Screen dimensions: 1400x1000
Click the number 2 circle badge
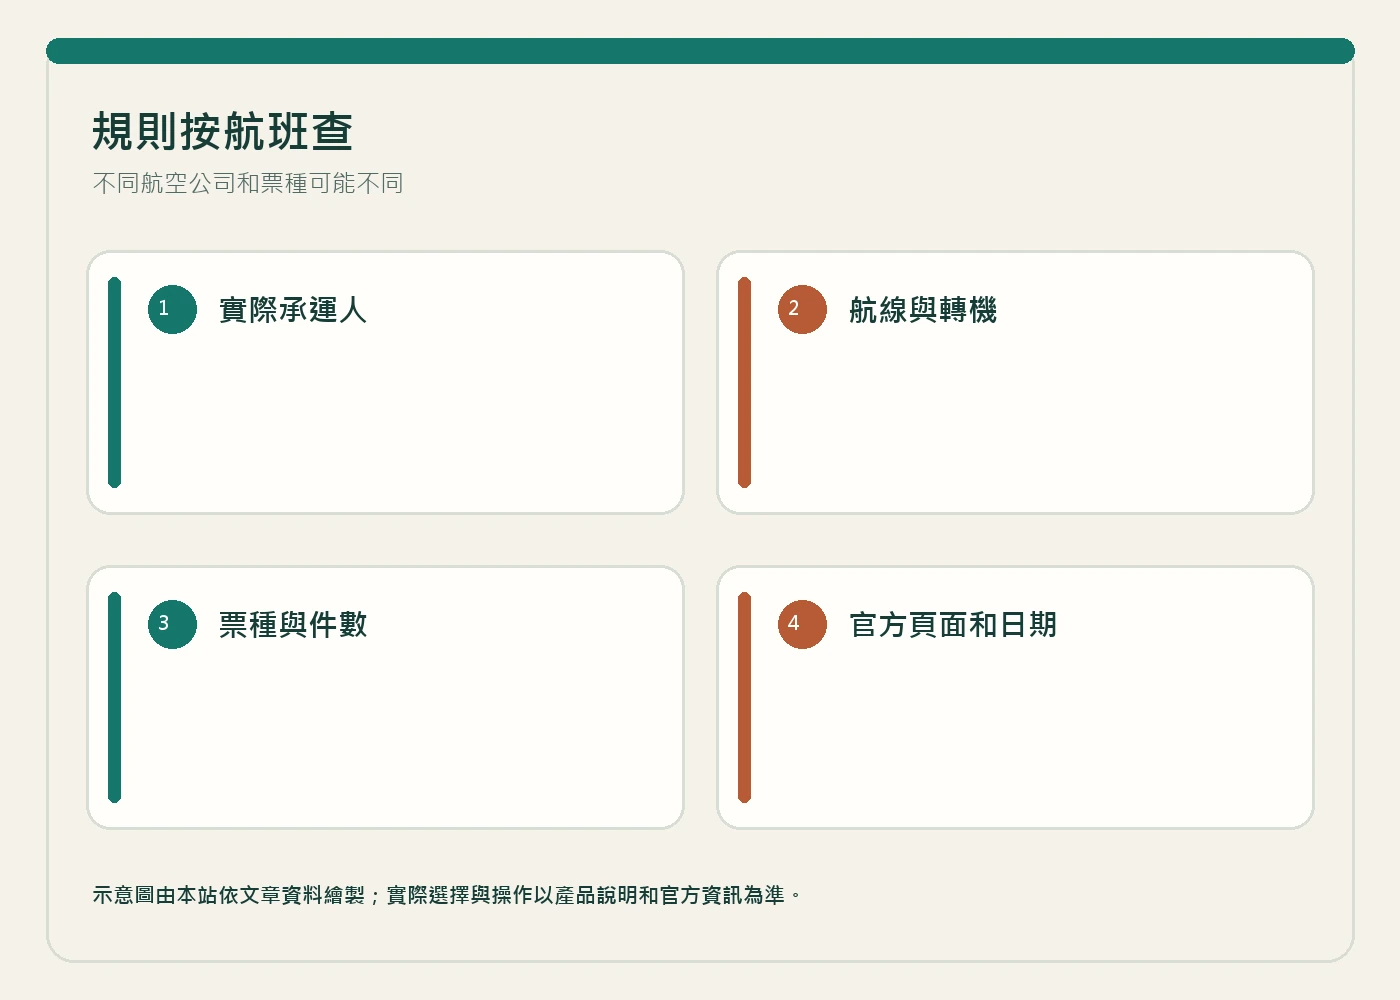click(x=802, y=309)
